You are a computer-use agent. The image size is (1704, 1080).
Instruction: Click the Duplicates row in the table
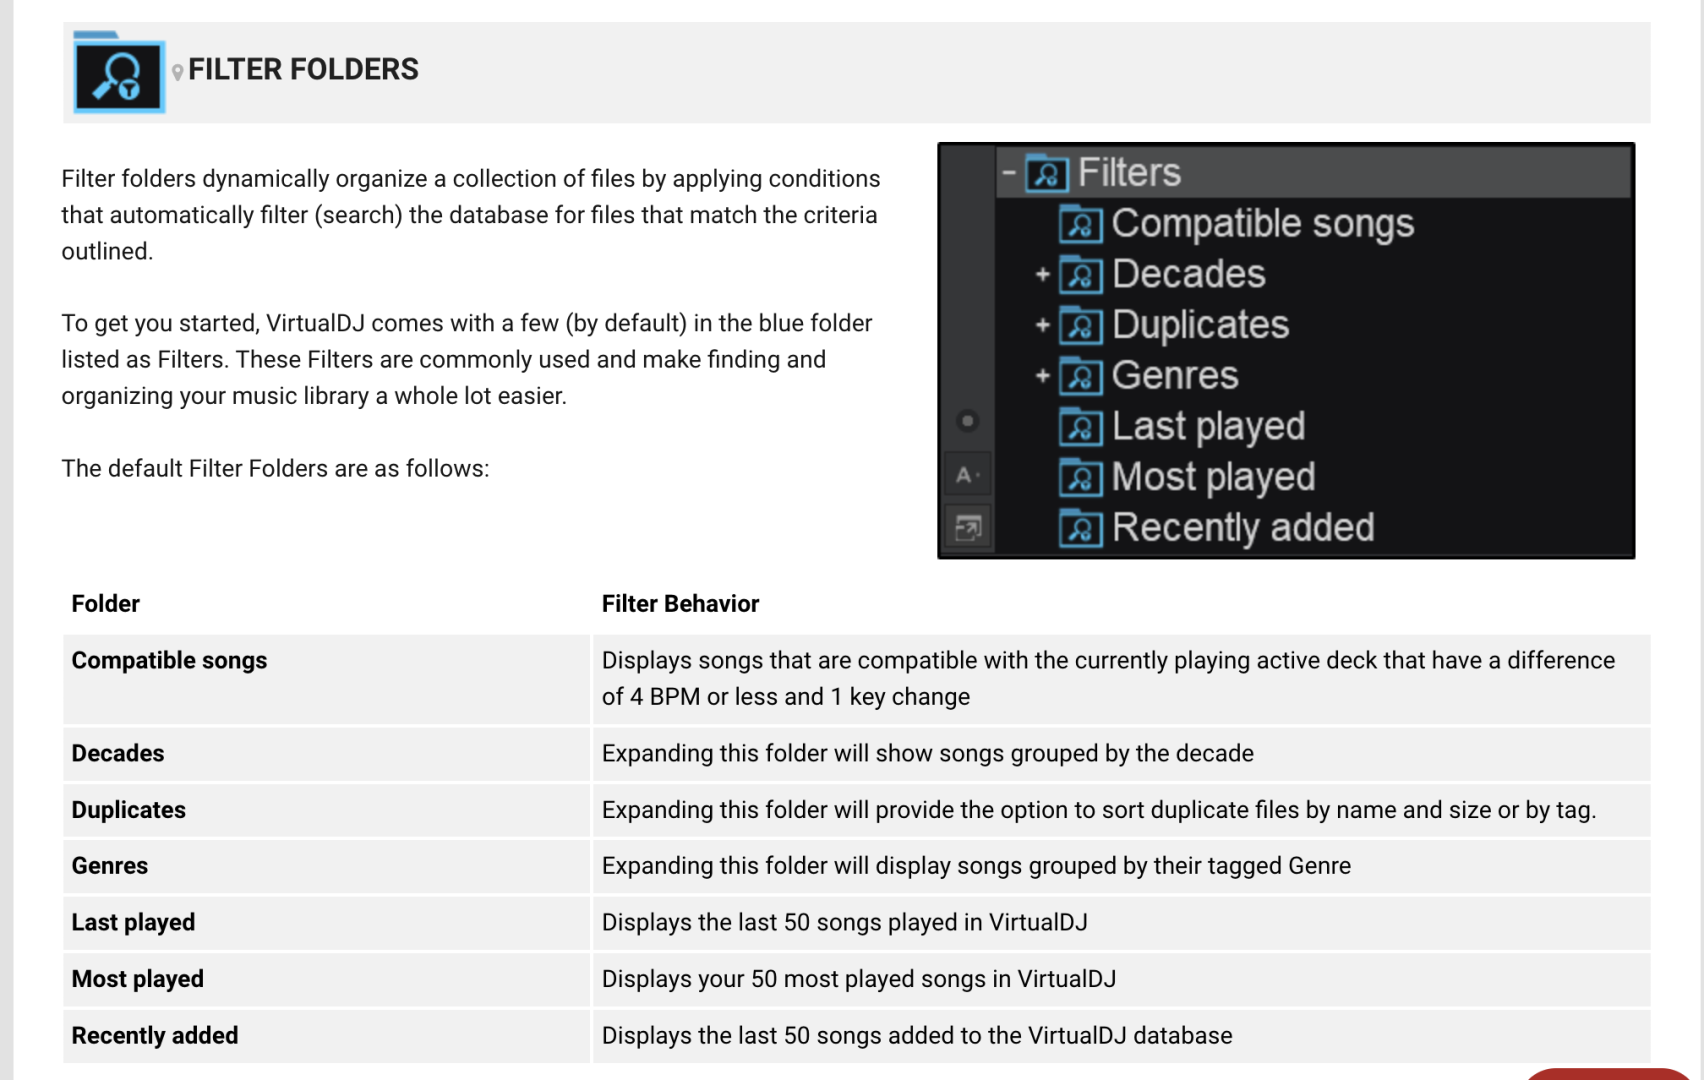coord(856,810)
